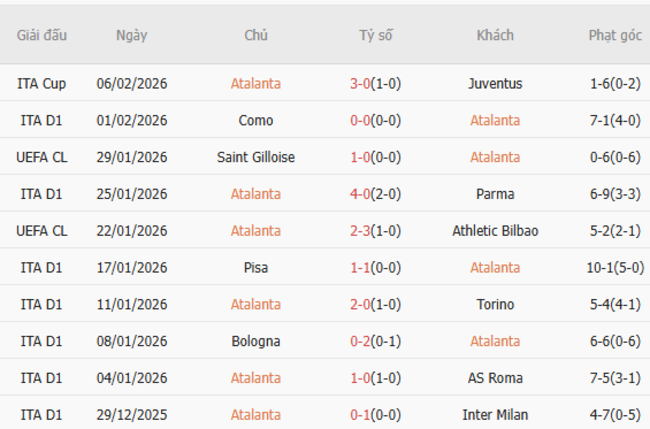Select the 1-1 score of the Pisa match
Viewport: 650px width, 429px height.
point(360,267)
